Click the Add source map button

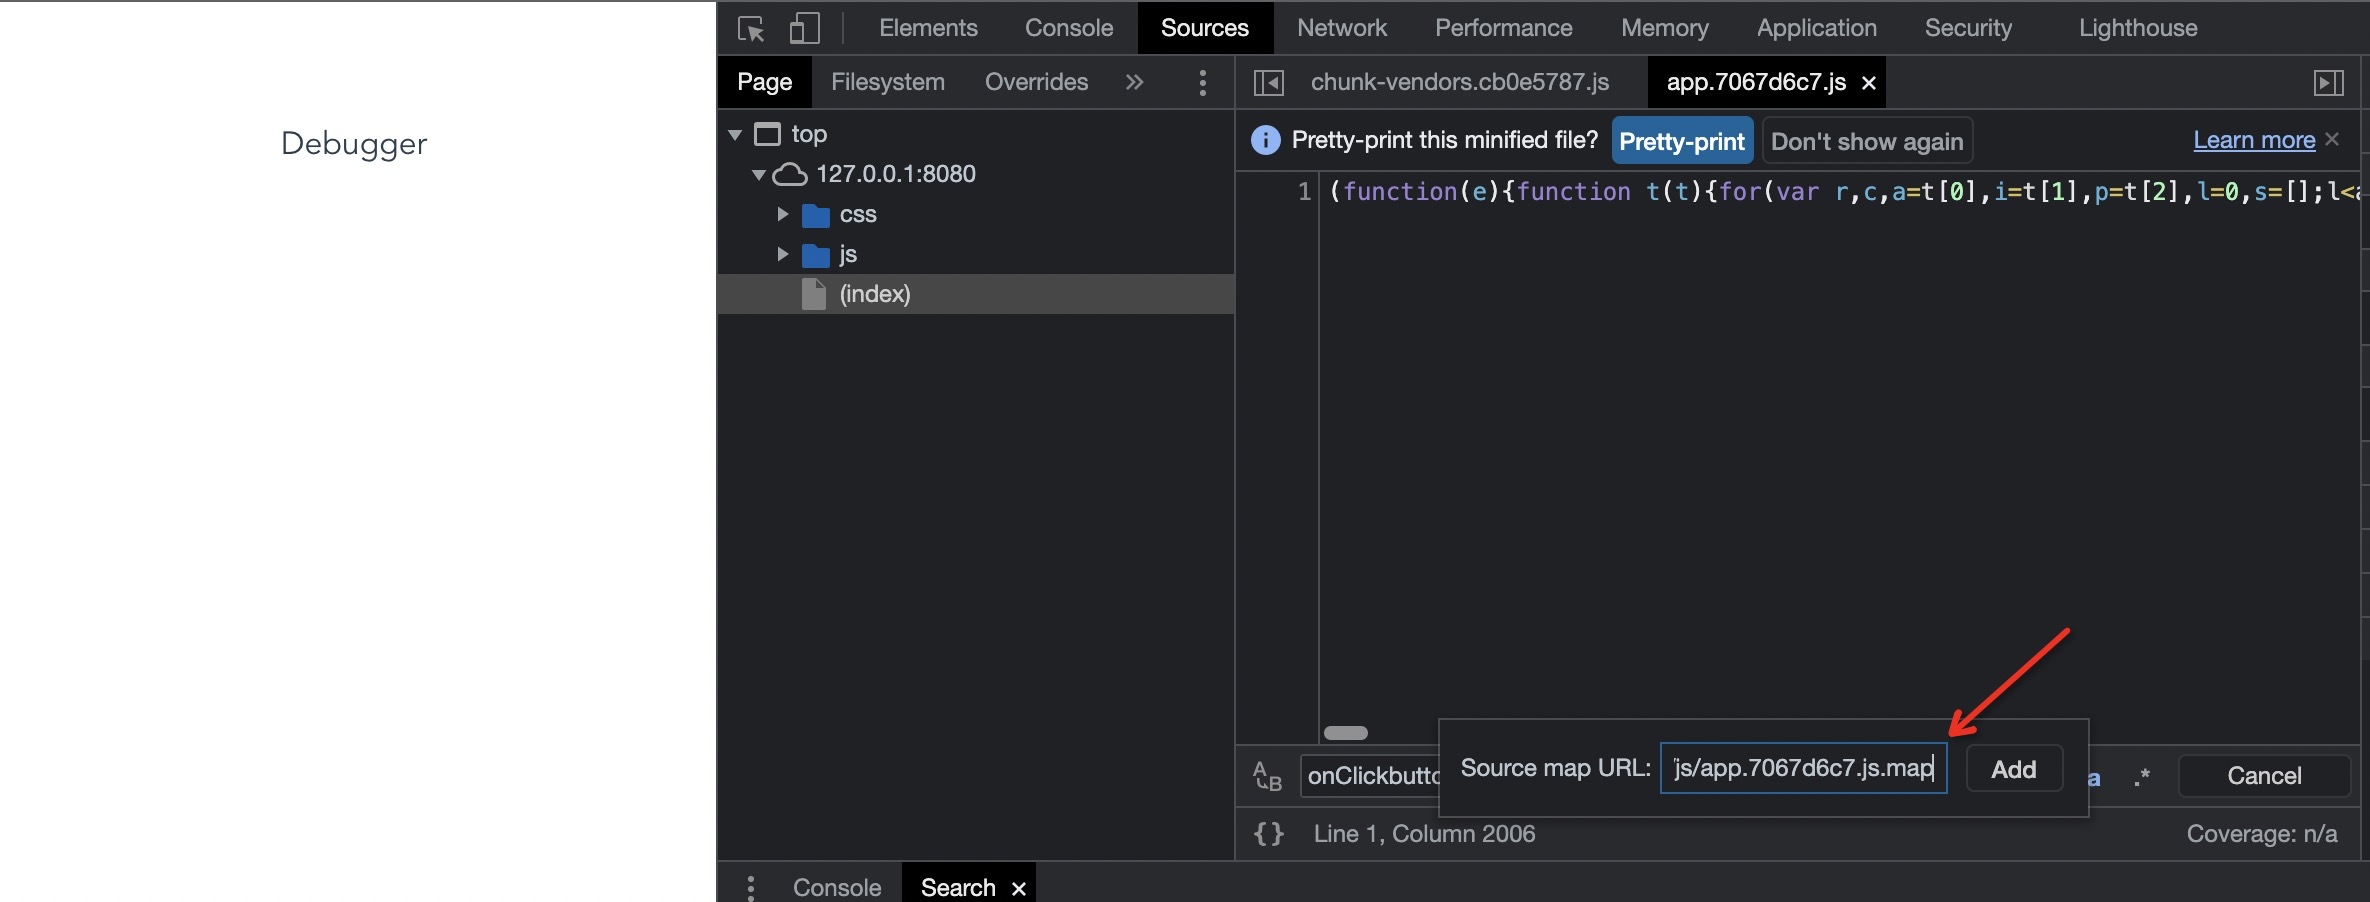click(x=2013, y=769)
